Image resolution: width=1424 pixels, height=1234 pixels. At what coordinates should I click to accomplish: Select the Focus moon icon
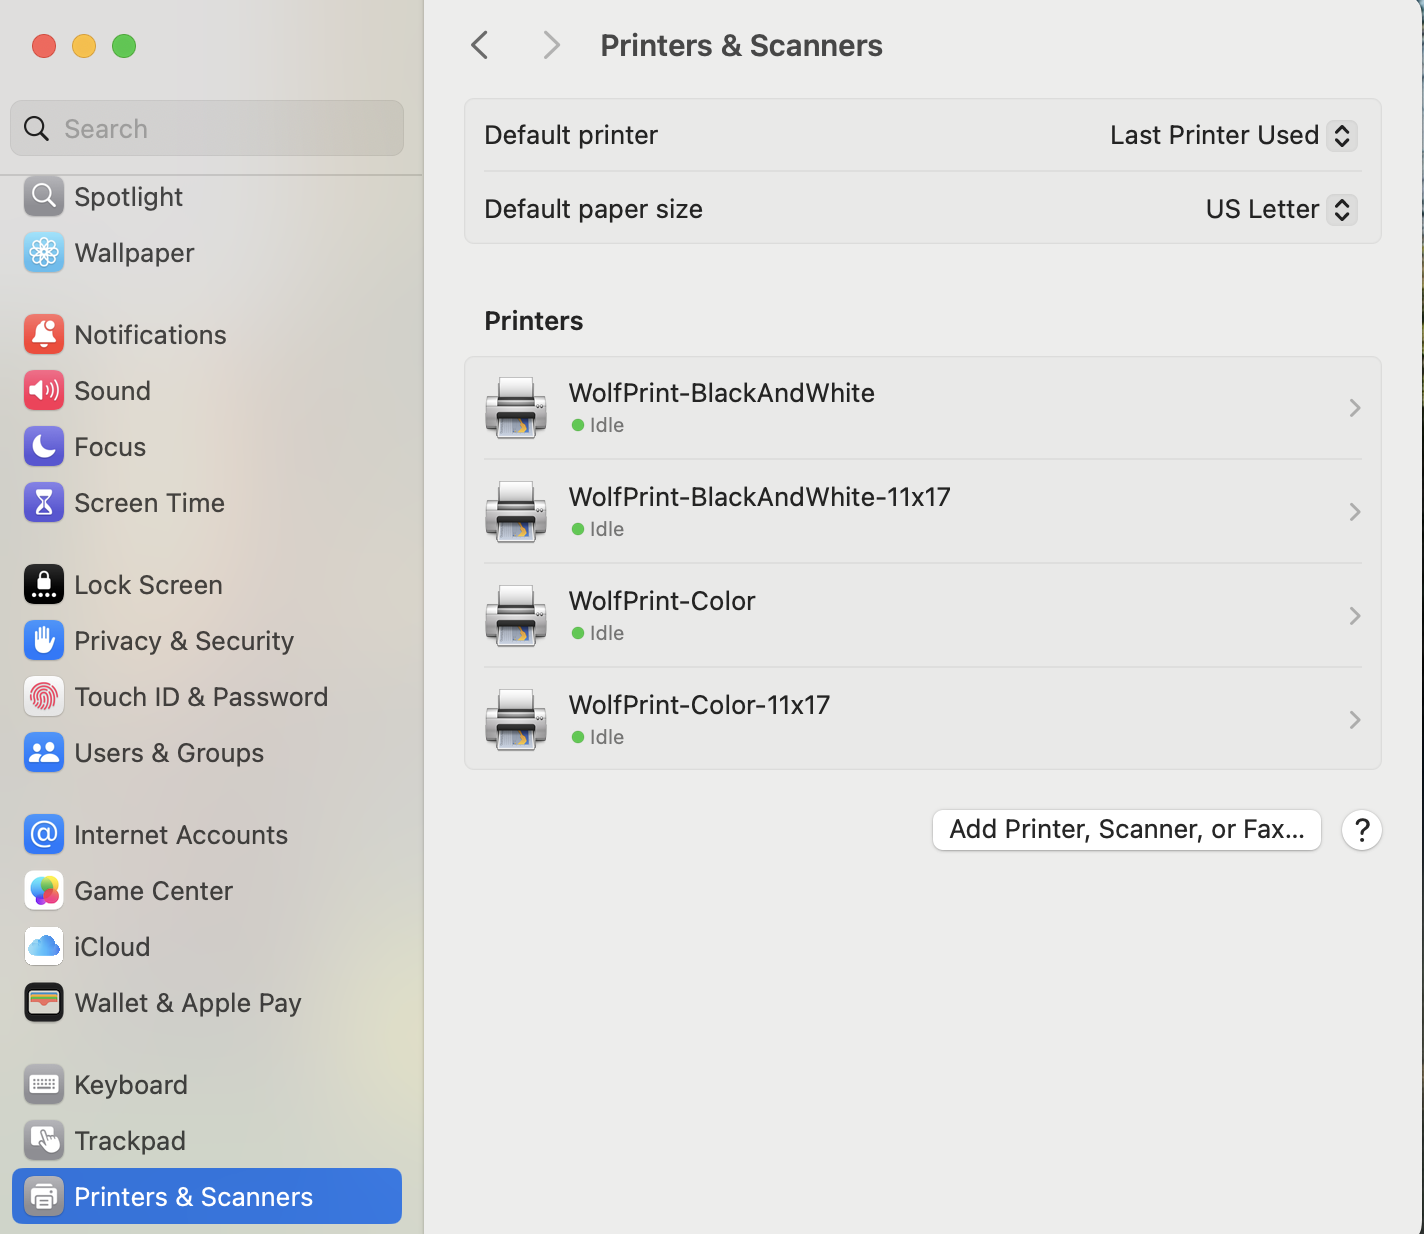(44, 447)
